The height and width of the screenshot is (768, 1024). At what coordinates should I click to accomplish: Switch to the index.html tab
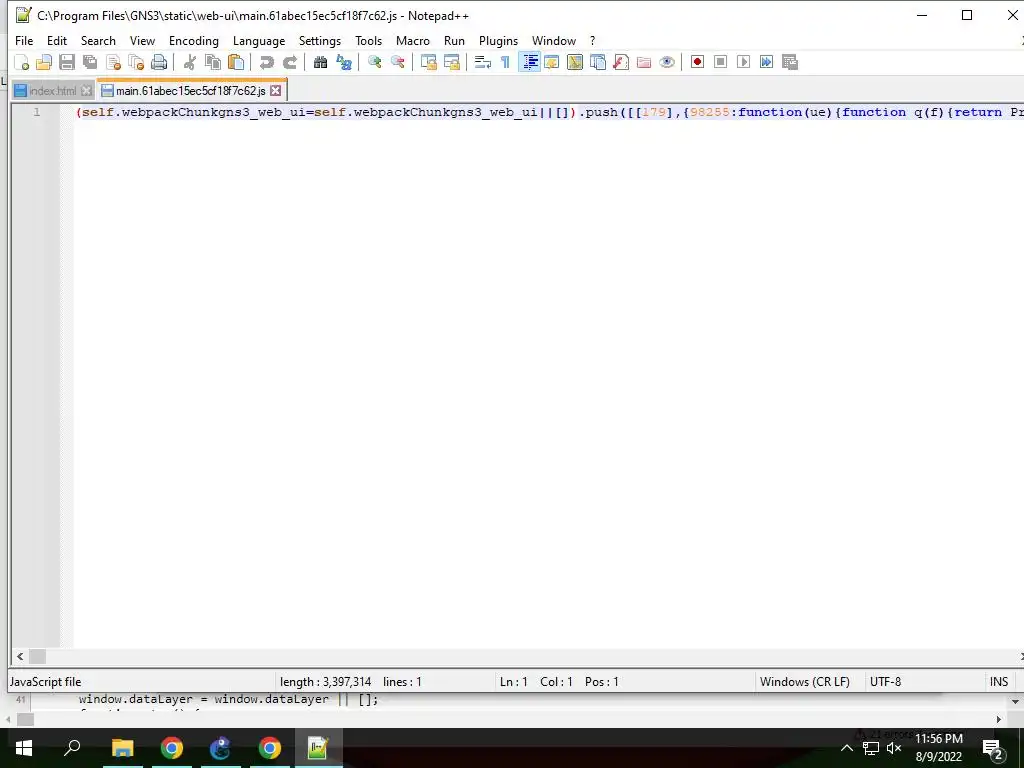coord(53,91)
